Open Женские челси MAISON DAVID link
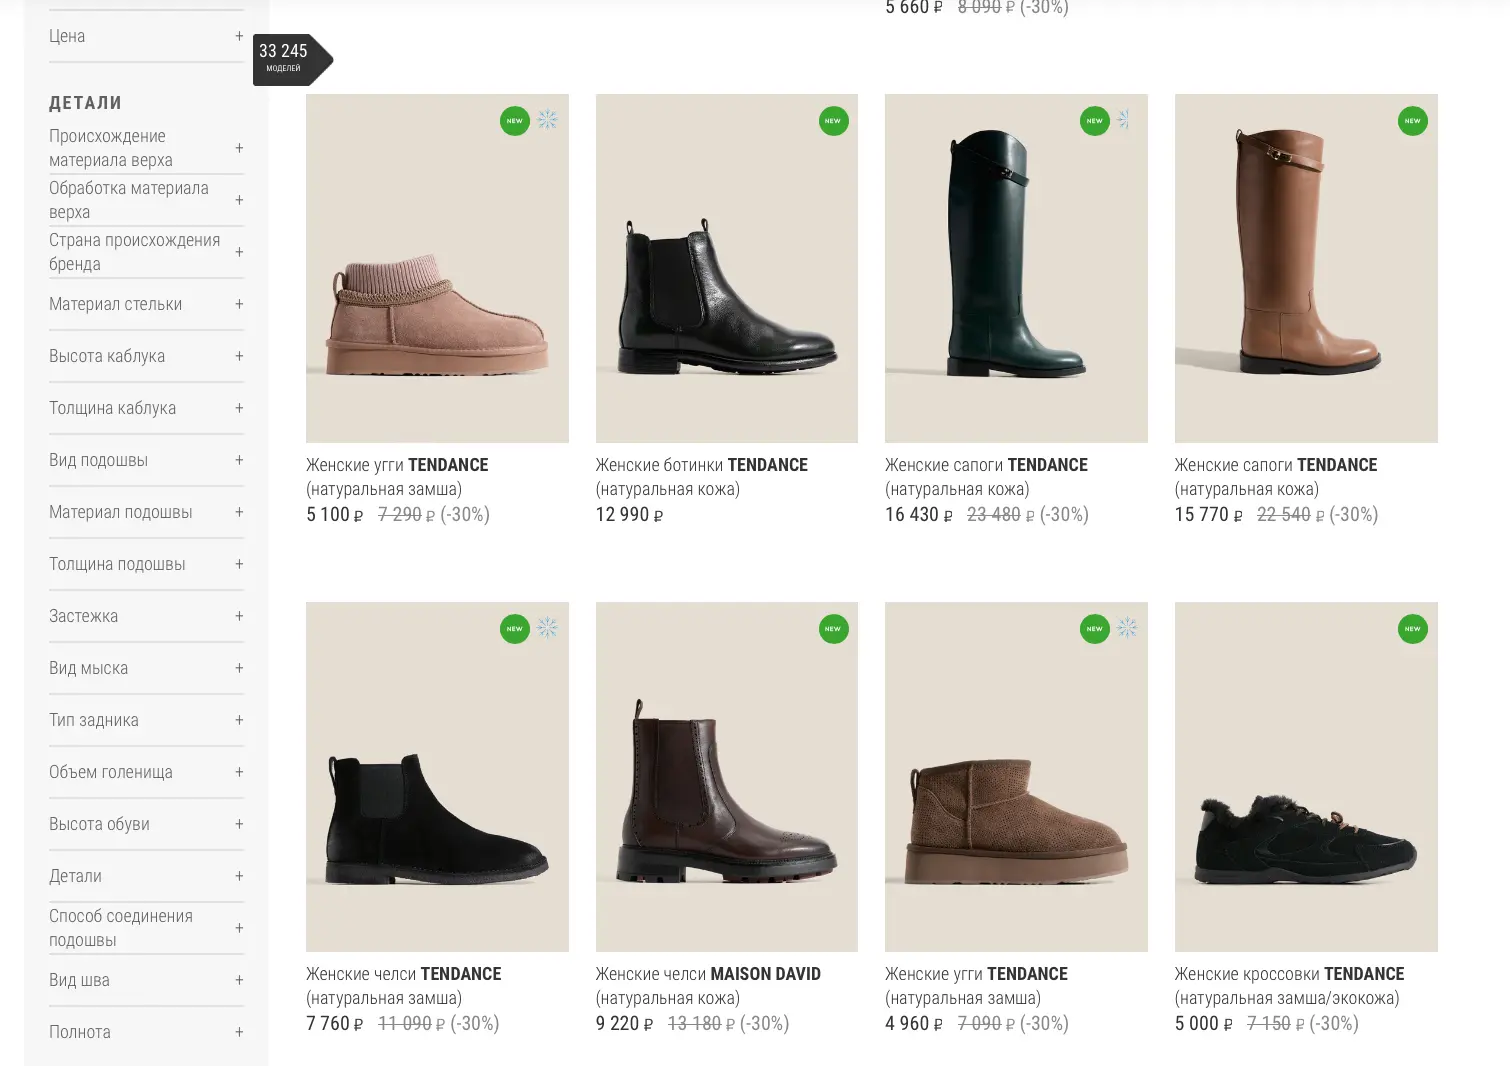1510x1066 pixels. 707,974
